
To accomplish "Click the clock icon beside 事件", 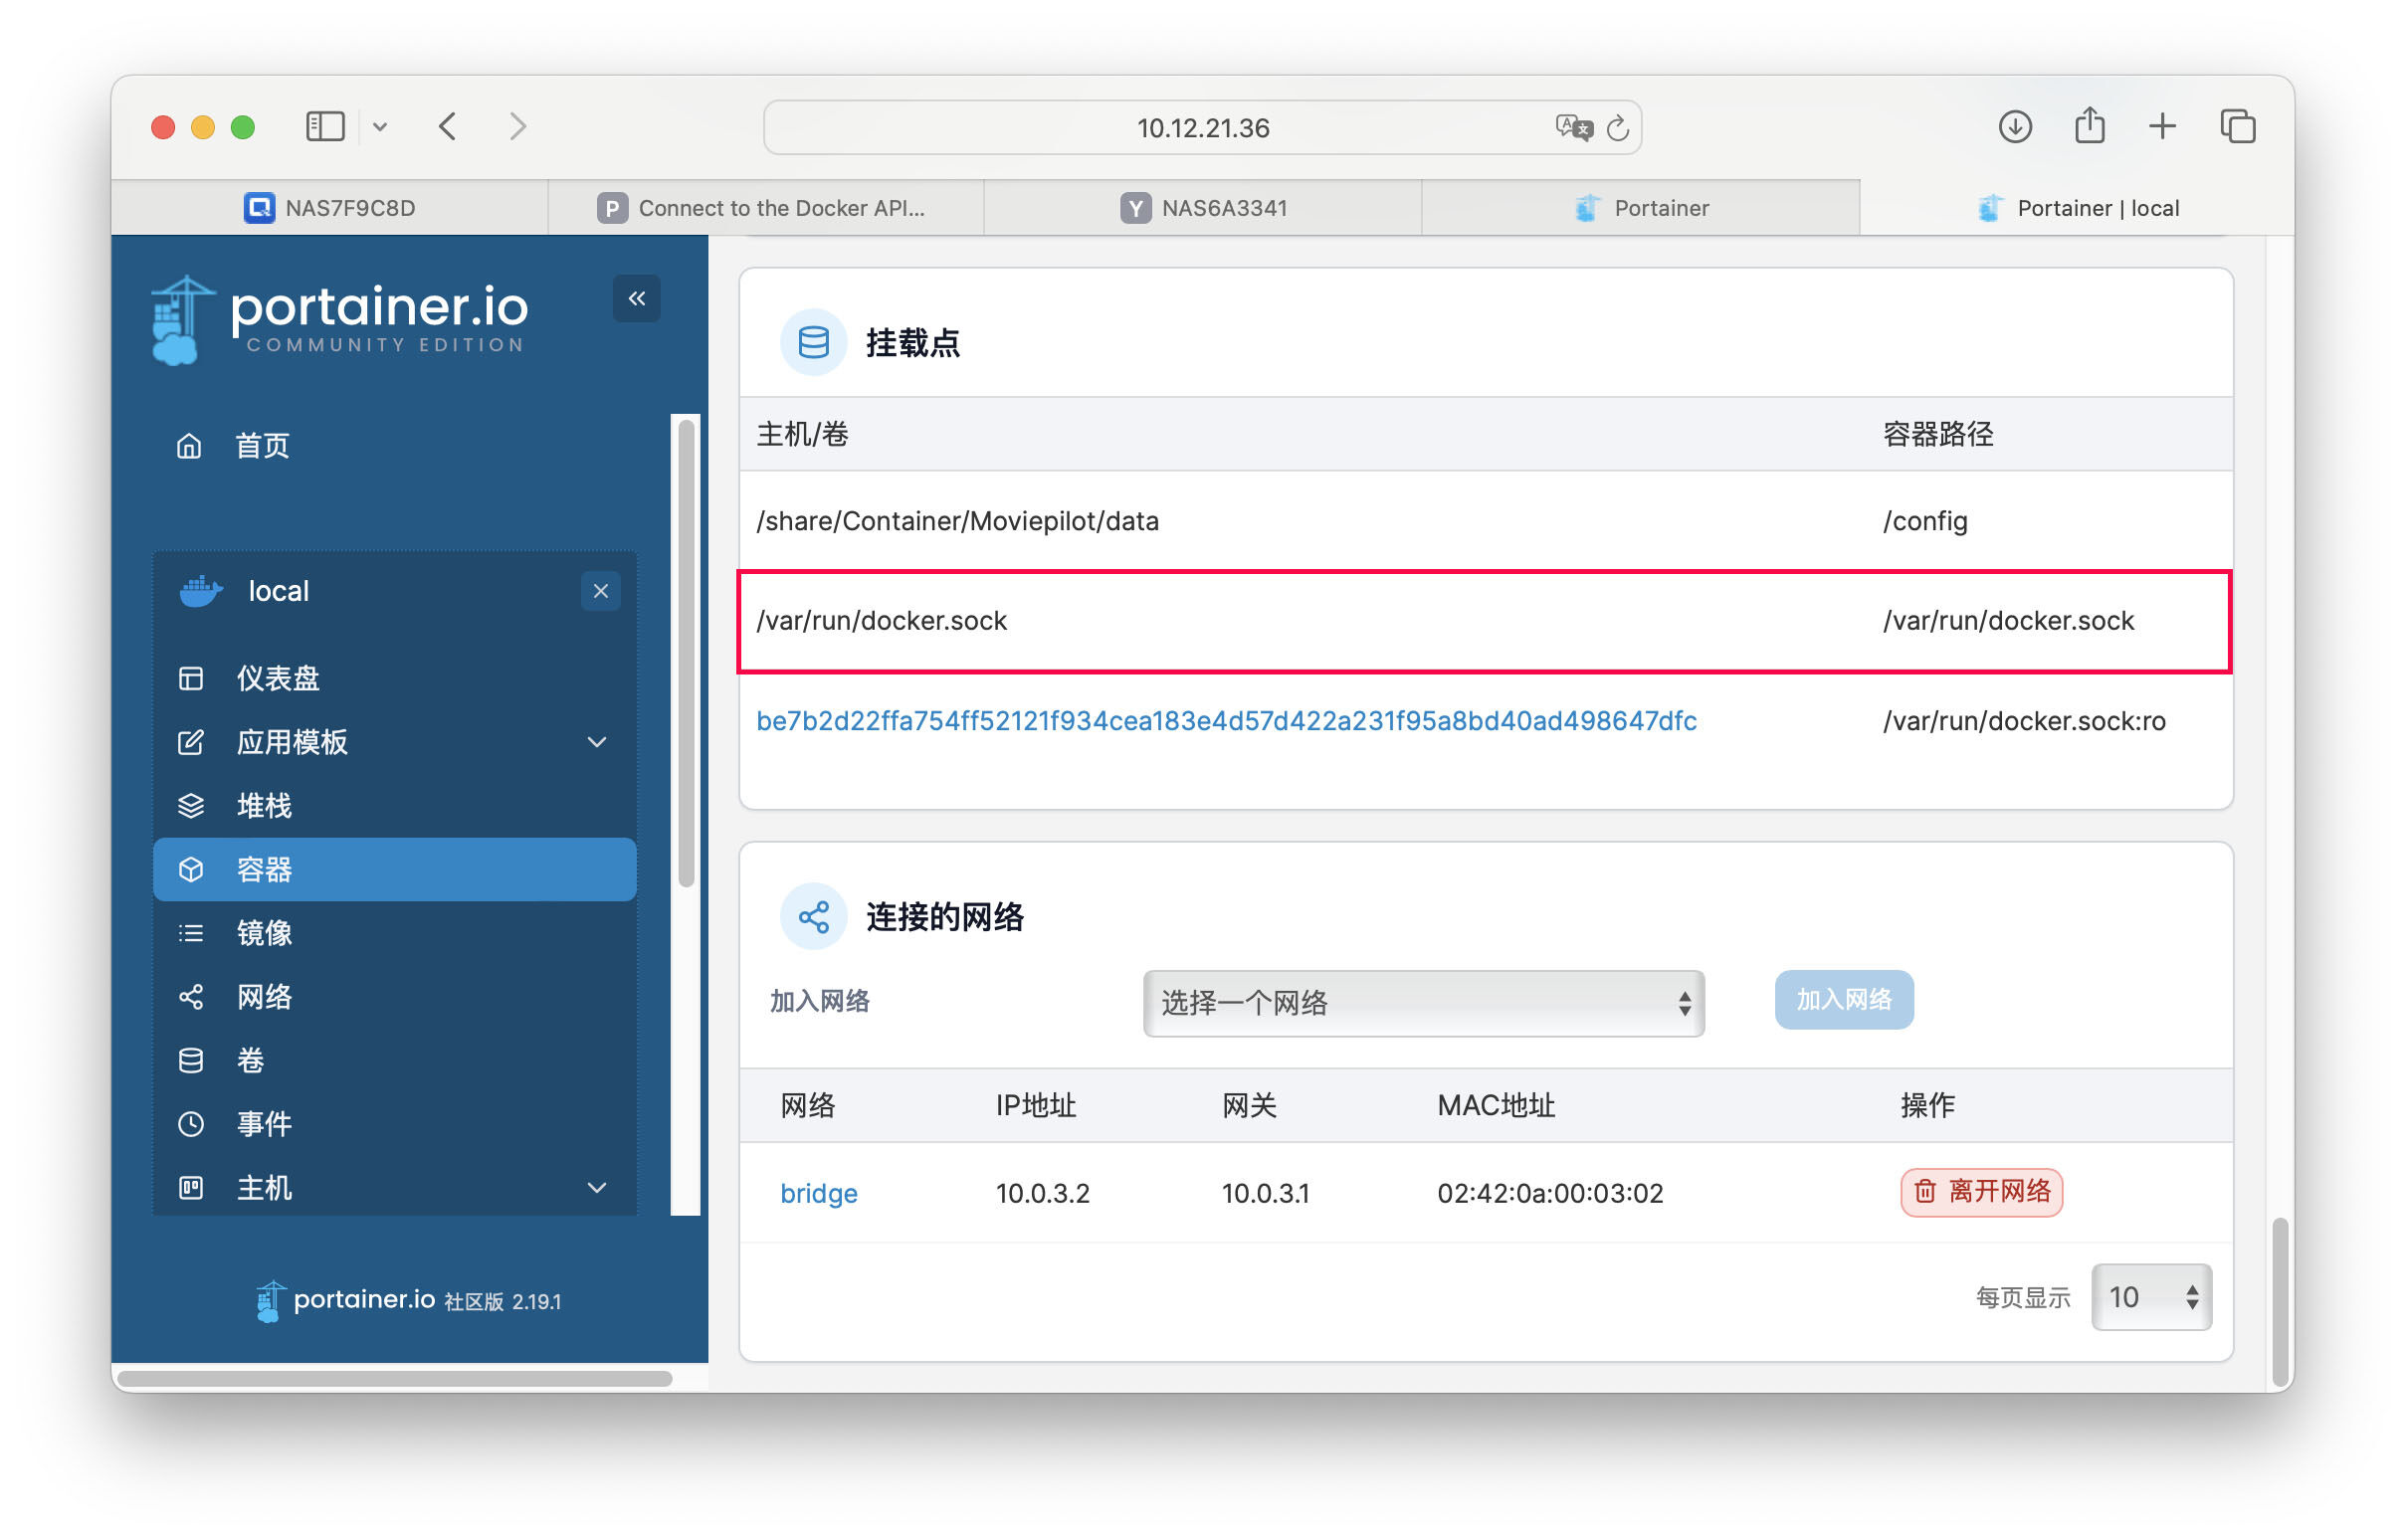I will coord(190,1124).
